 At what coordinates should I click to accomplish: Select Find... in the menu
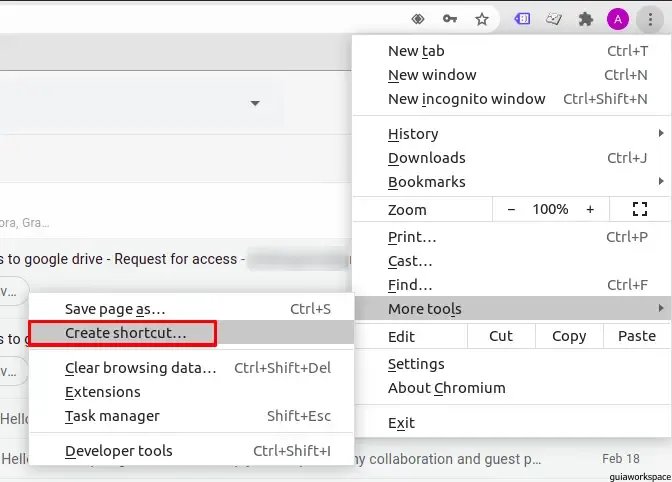coord(512,285)
